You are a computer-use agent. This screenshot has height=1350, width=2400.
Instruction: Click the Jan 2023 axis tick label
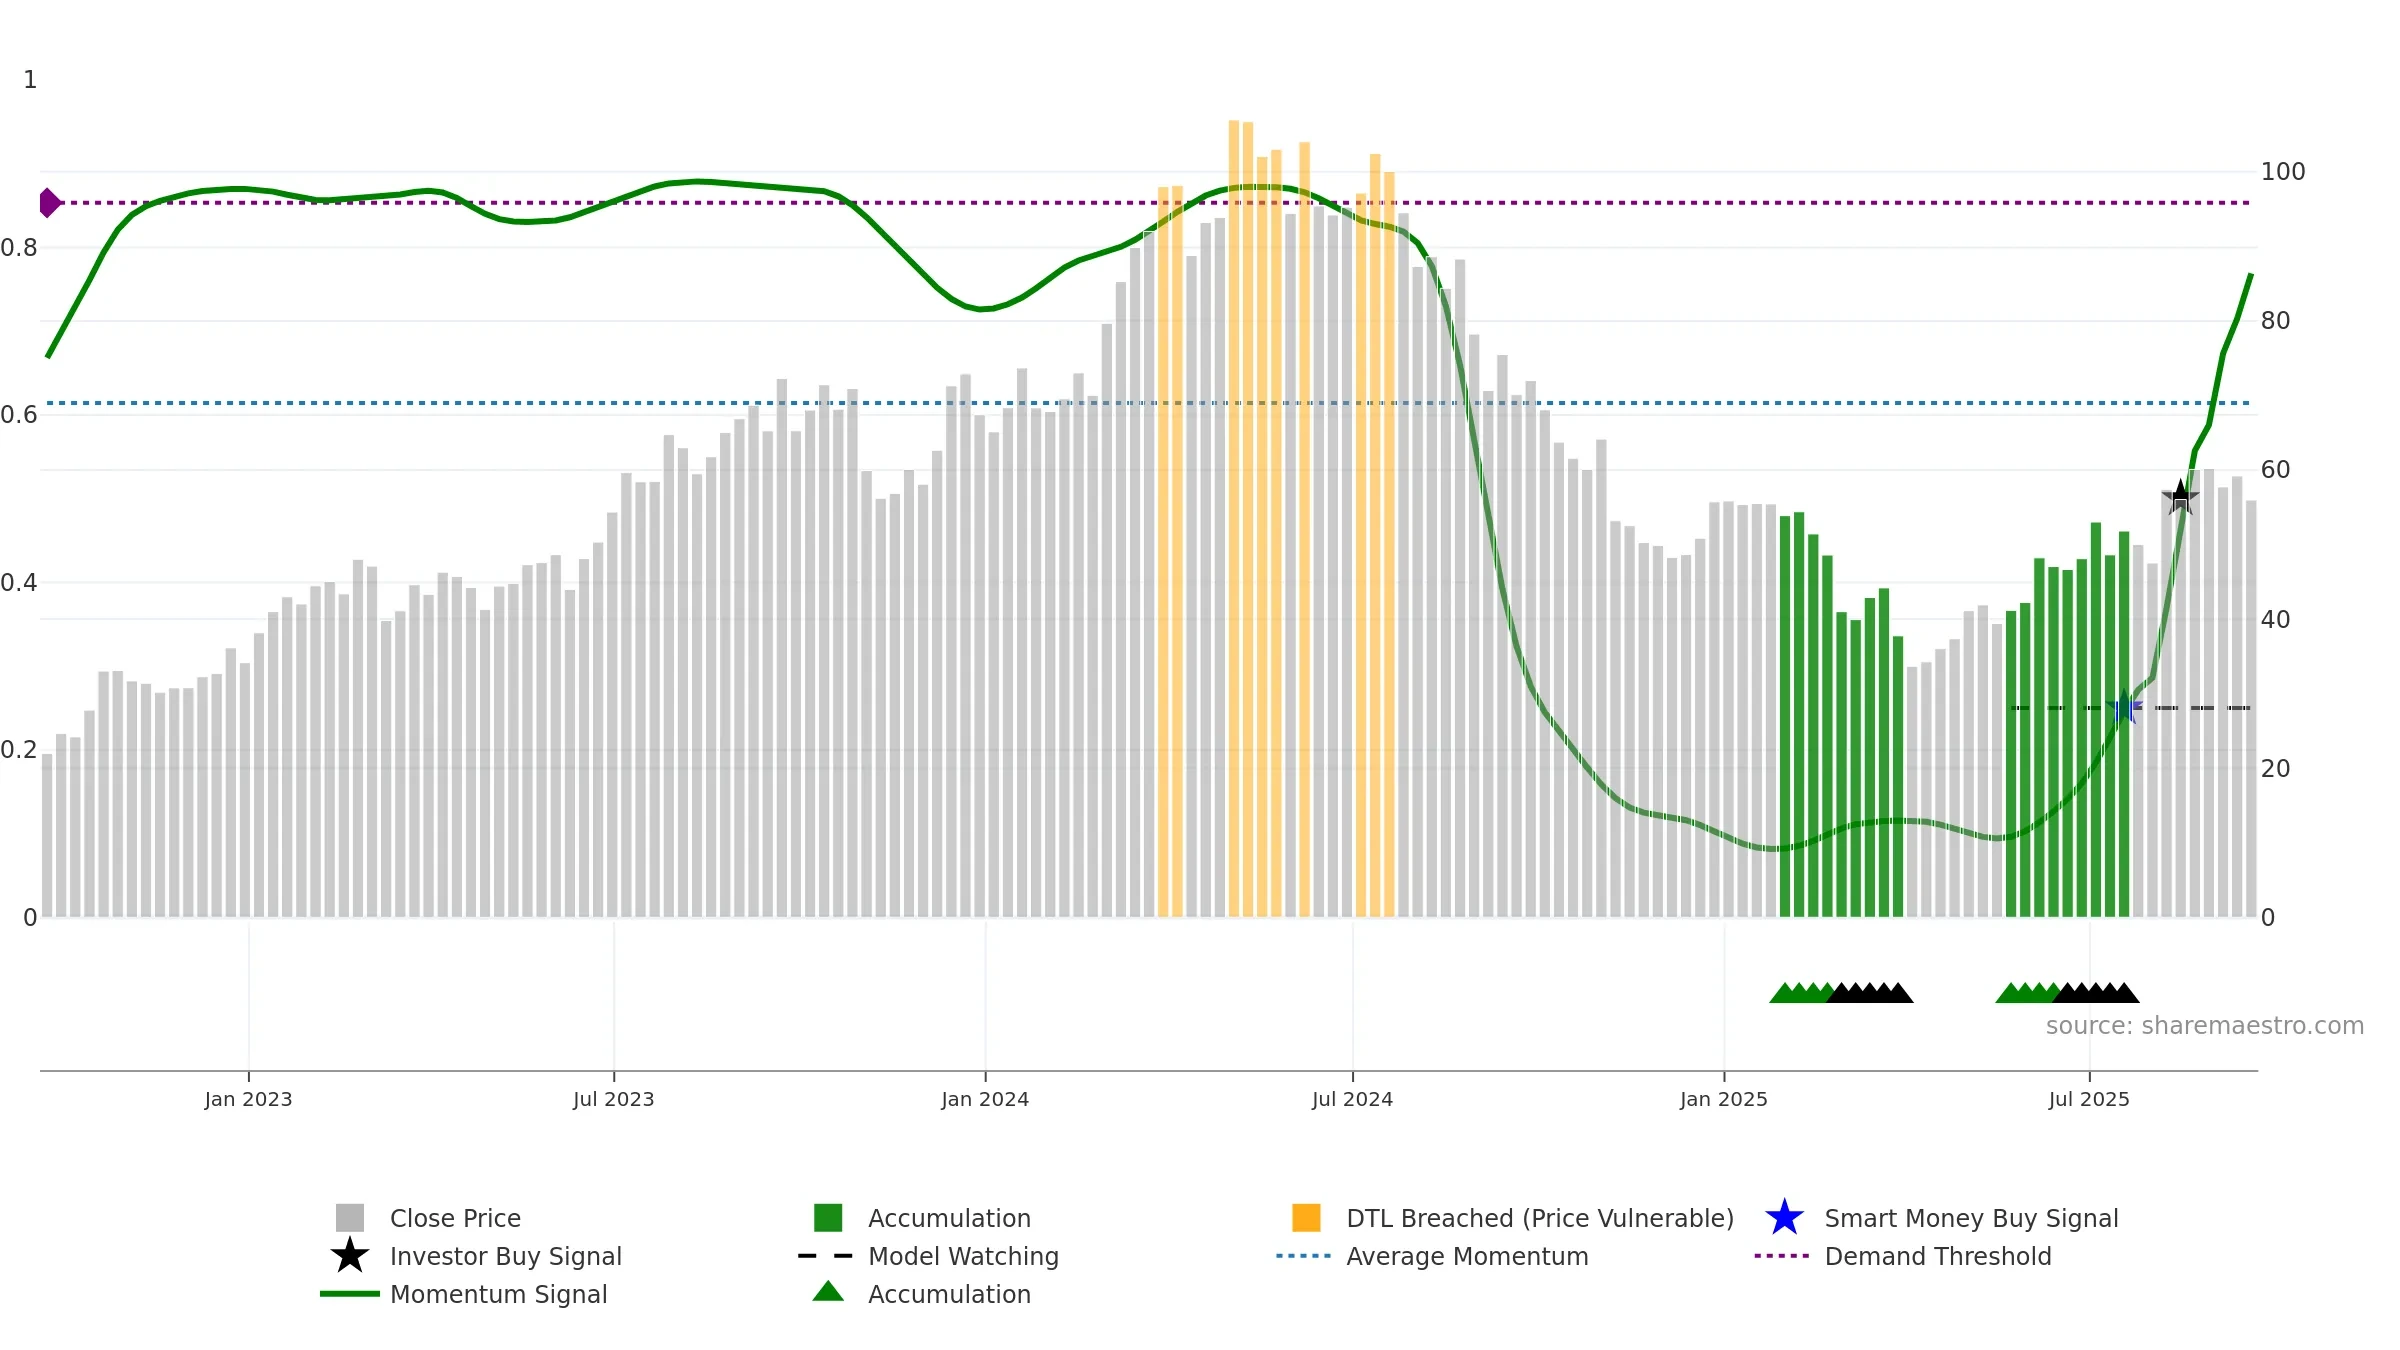pos(248,1100)
